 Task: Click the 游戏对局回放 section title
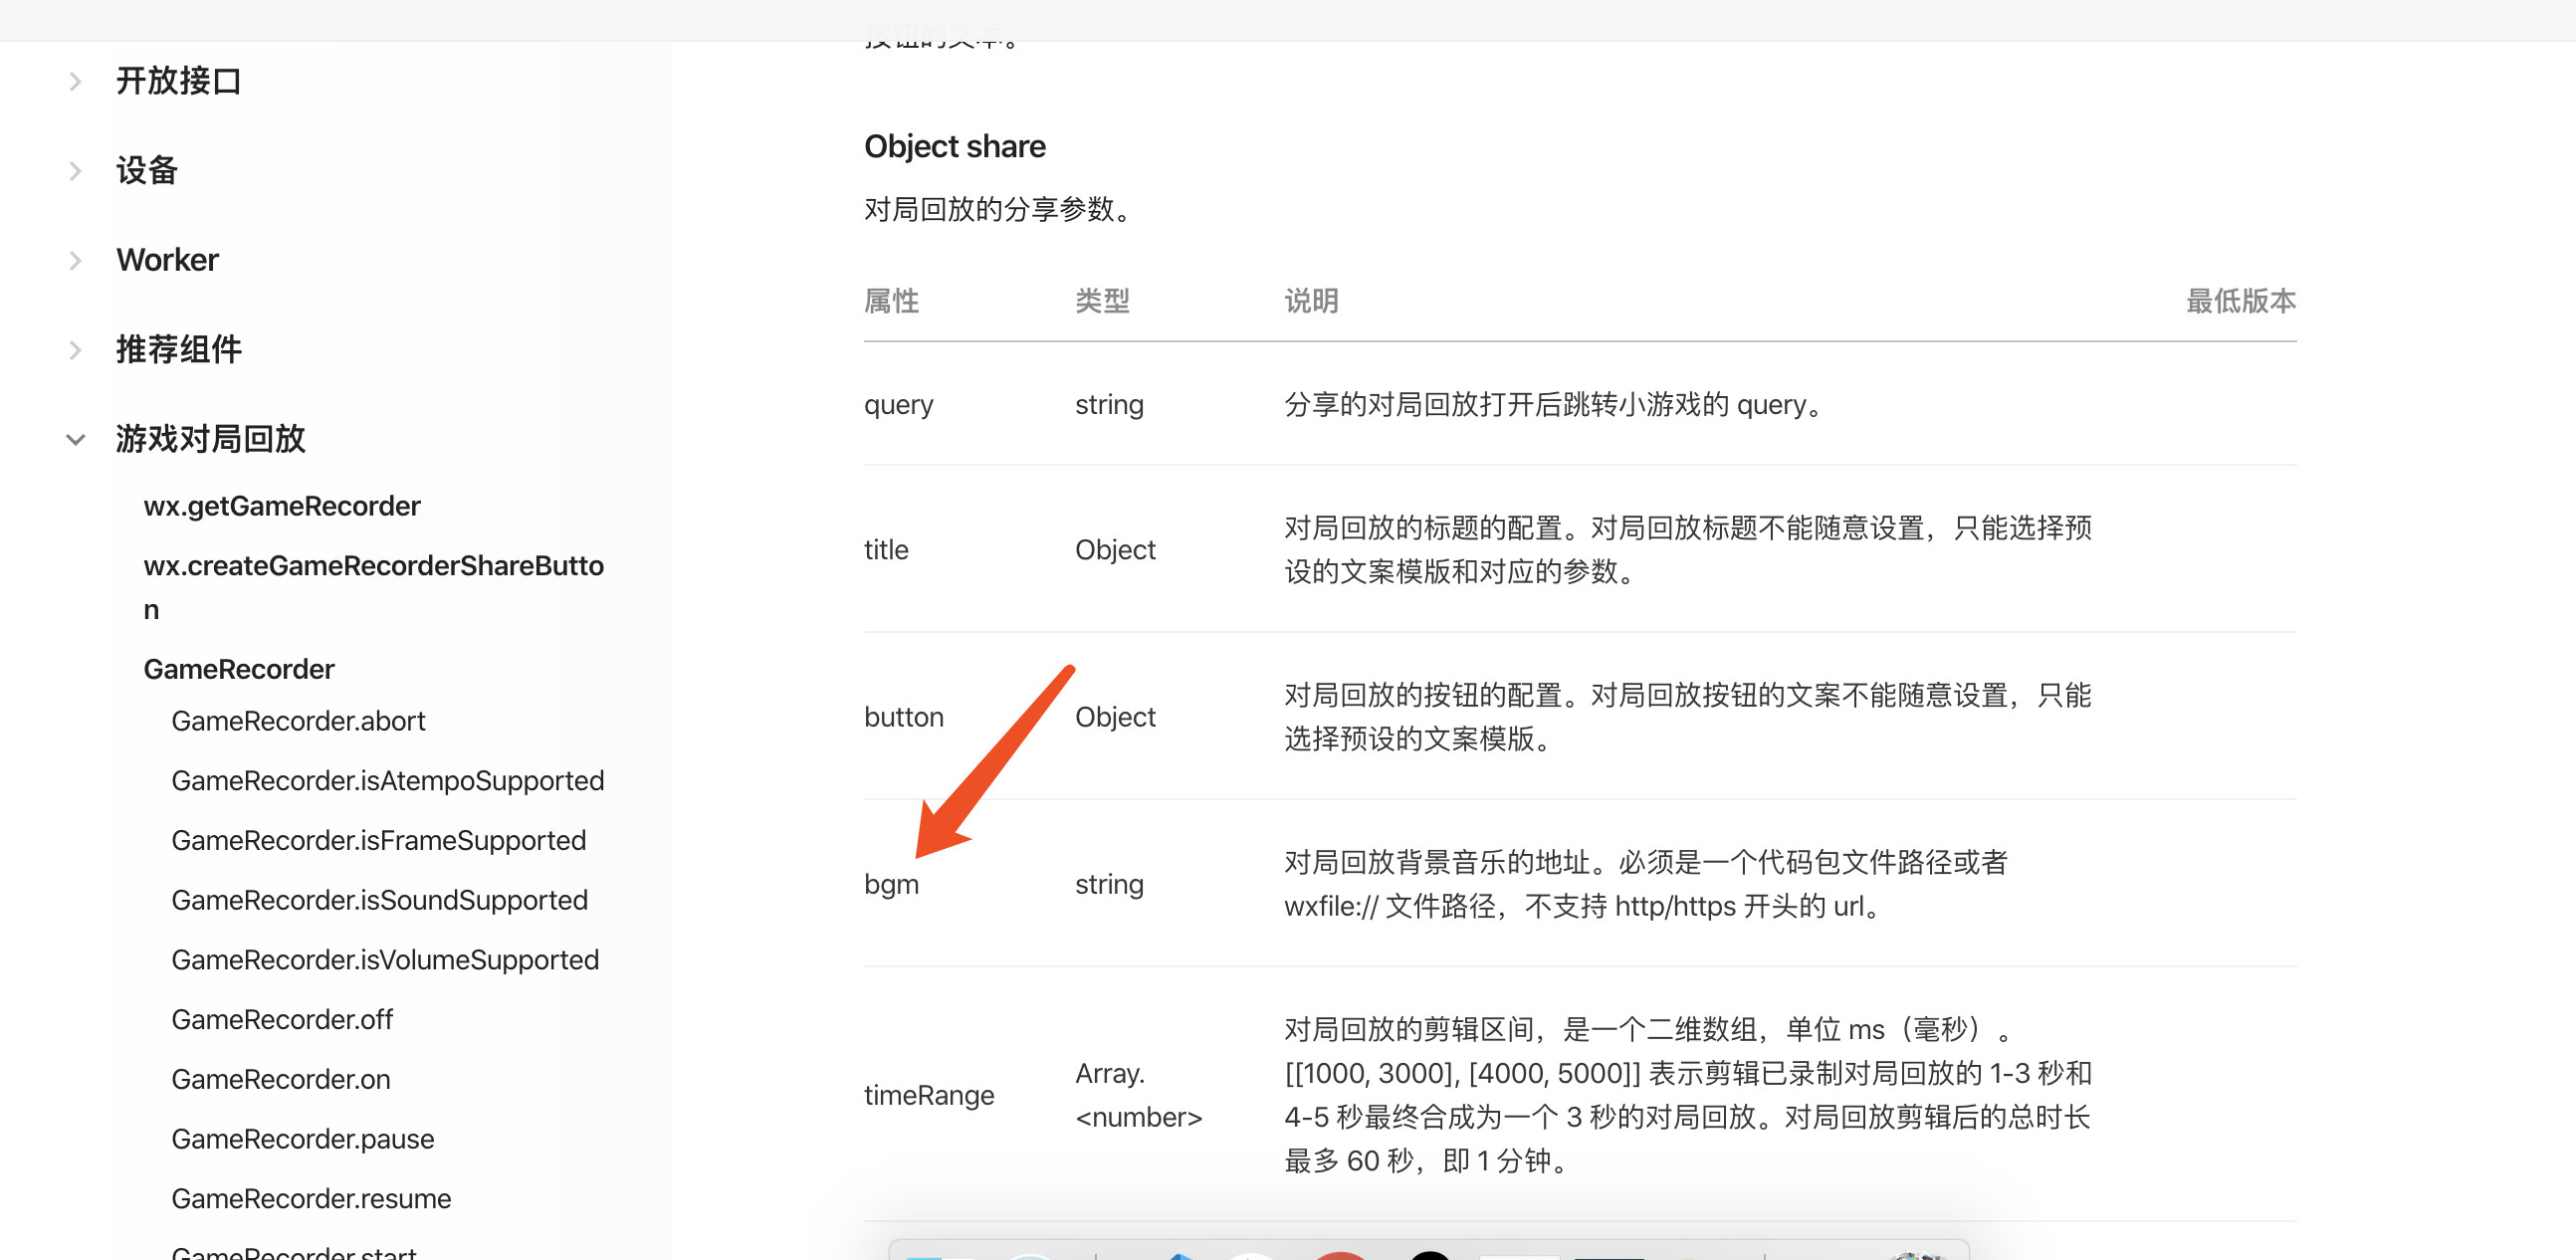tap(210, 439)
